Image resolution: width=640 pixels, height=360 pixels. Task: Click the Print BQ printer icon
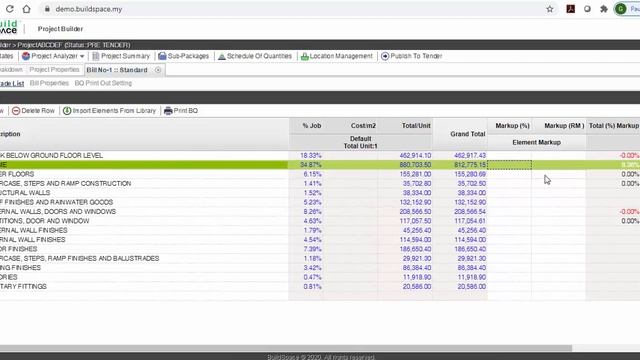pos(168,111)
